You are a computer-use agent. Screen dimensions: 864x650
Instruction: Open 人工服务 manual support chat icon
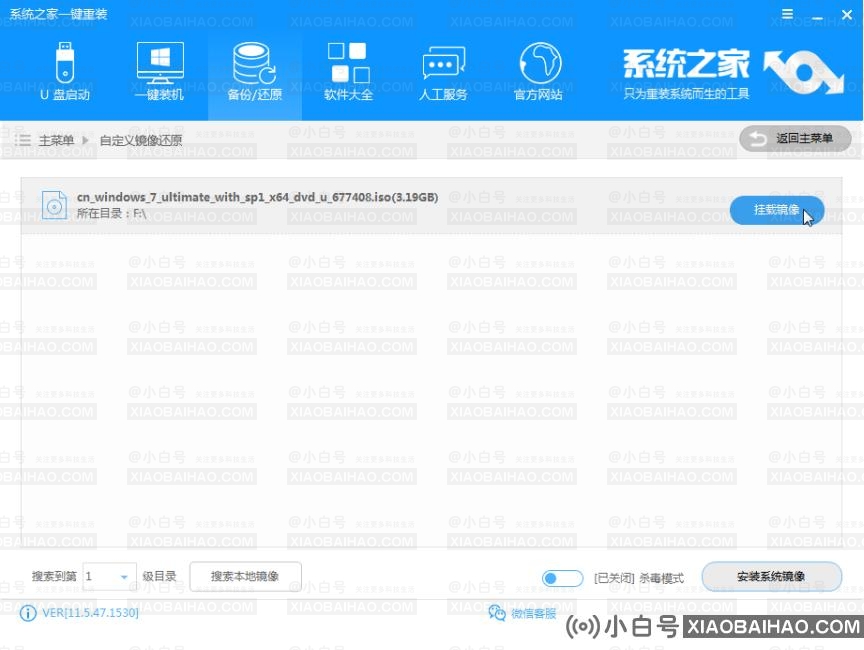(443, 72)
